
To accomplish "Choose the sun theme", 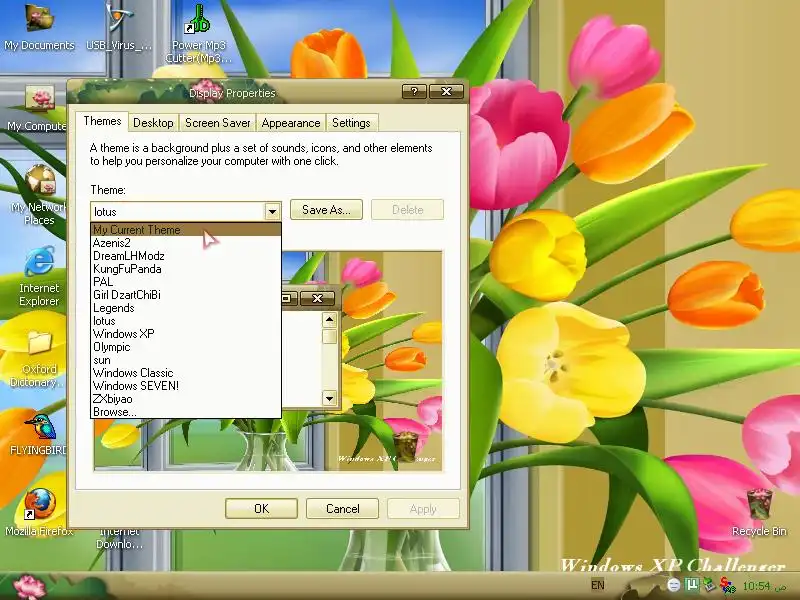I will (x=186, y=360).
